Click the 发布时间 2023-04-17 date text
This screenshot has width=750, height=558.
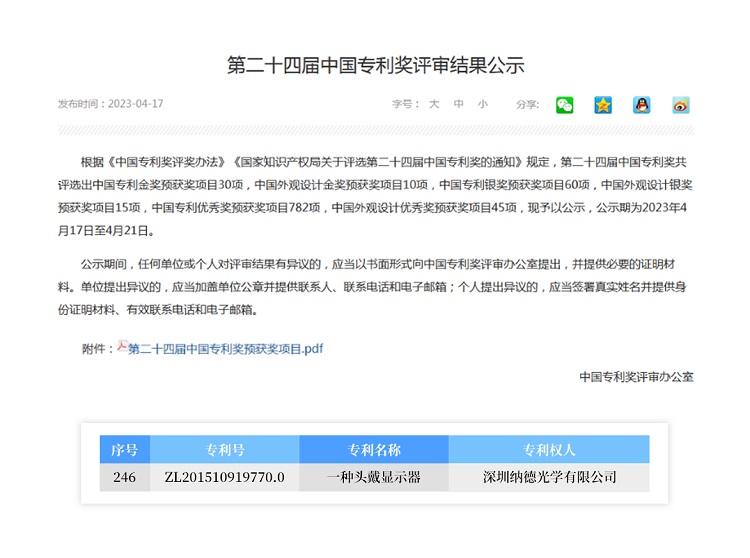click(110, 104)
